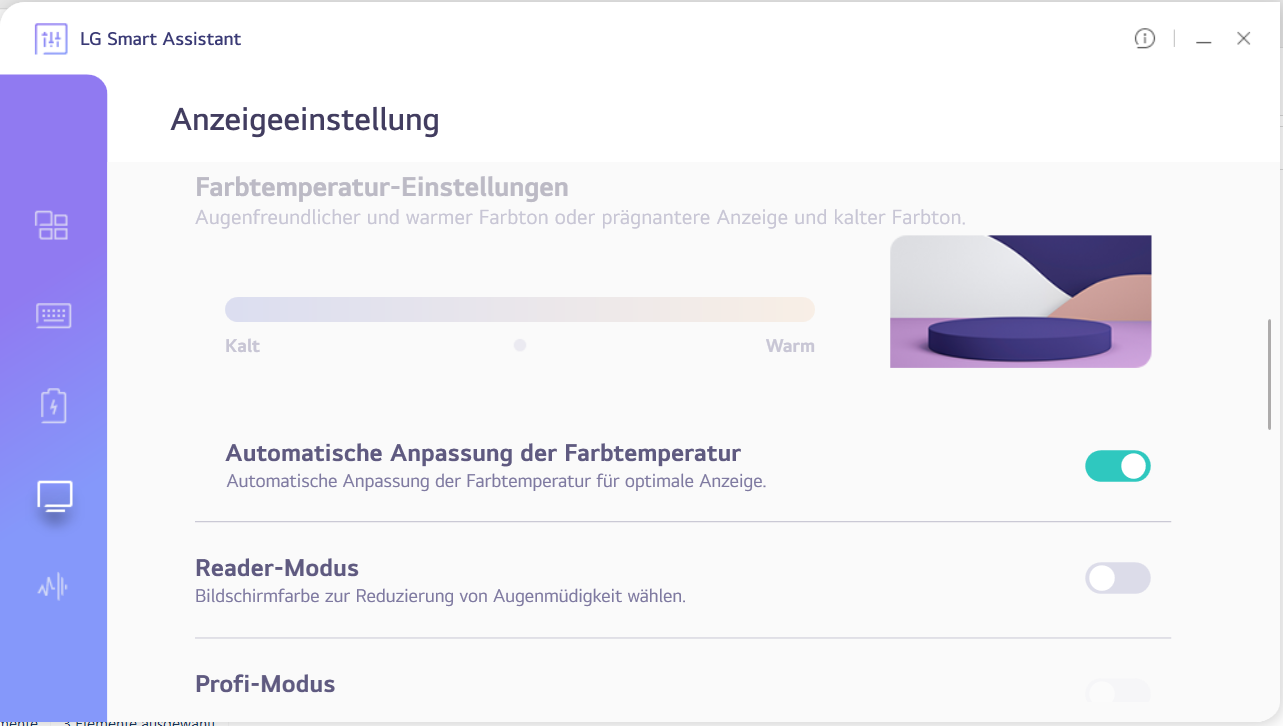This screenshot has width=1283, height=726.
Task: Open keyboard settings from the sidebar
Action: click(53, 316)
